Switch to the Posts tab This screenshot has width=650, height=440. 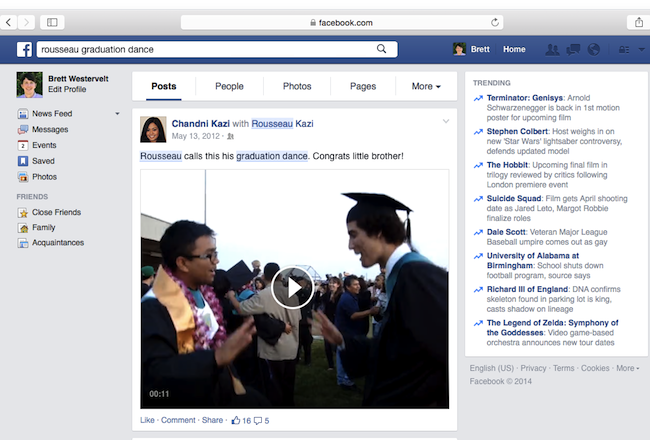[x=164, y=86]
